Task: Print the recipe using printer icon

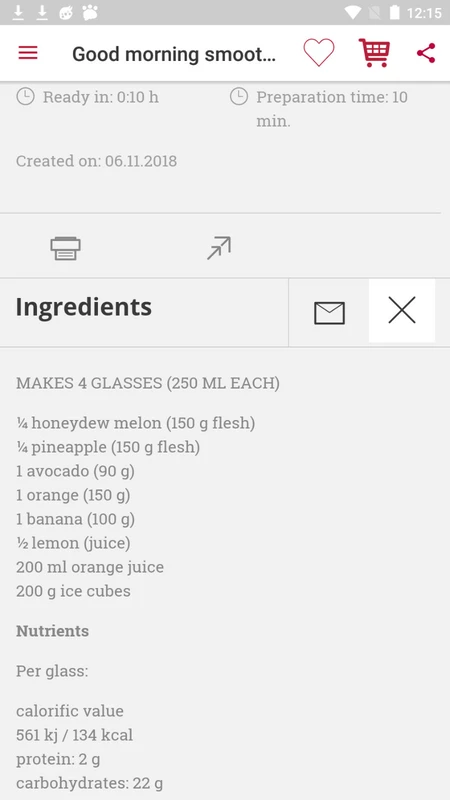Action: (65, 248)
